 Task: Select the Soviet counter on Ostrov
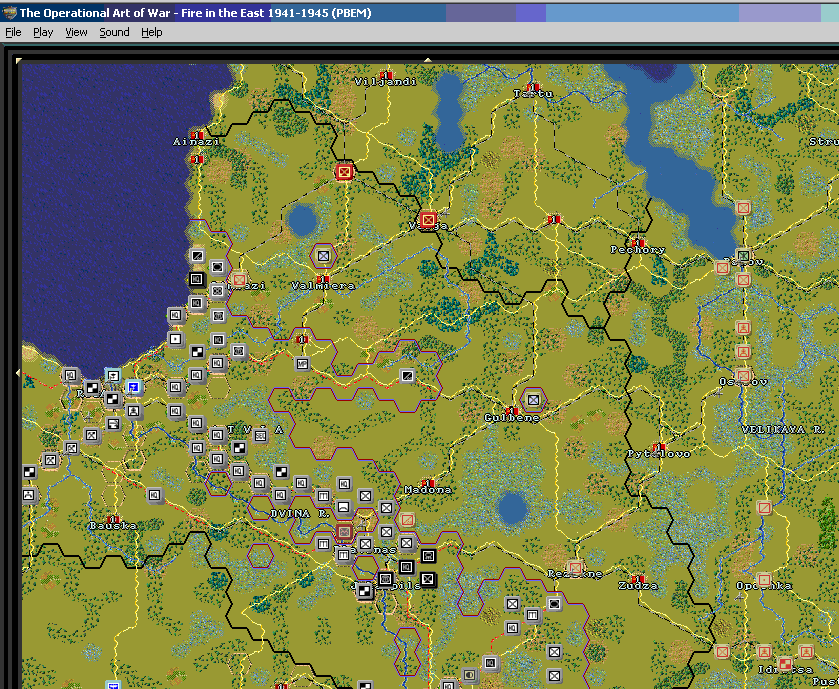(743, 376)
